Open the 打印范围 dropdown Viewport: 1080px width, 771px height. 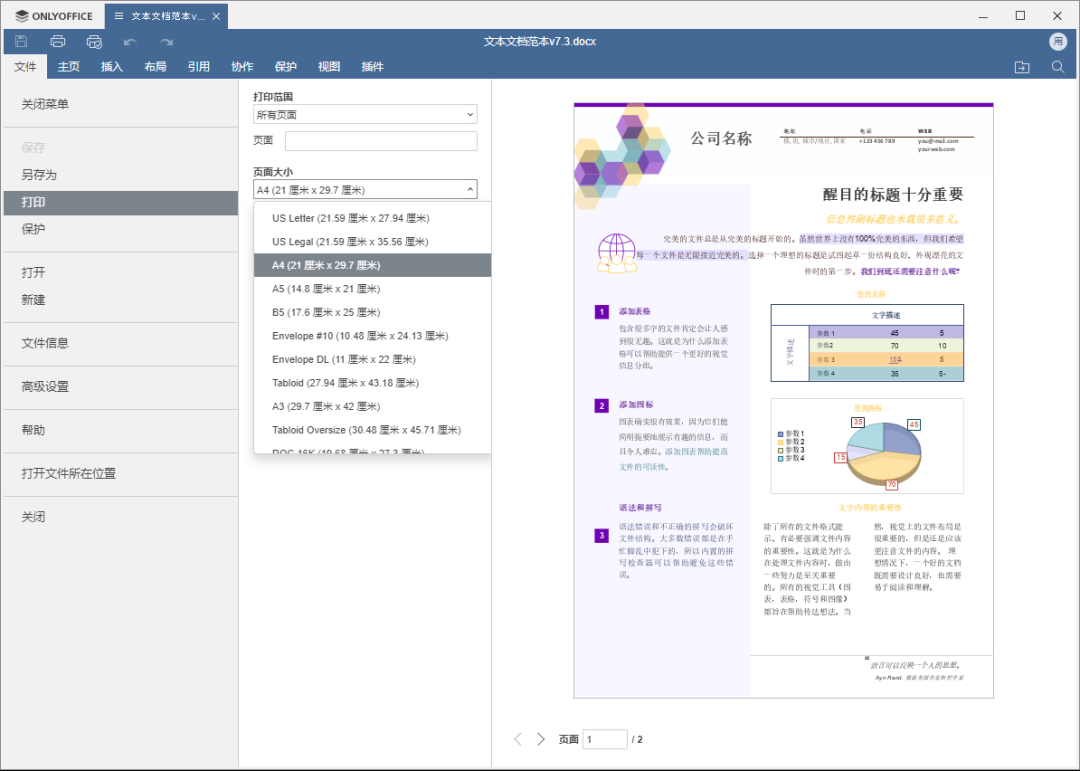(364, 114)
